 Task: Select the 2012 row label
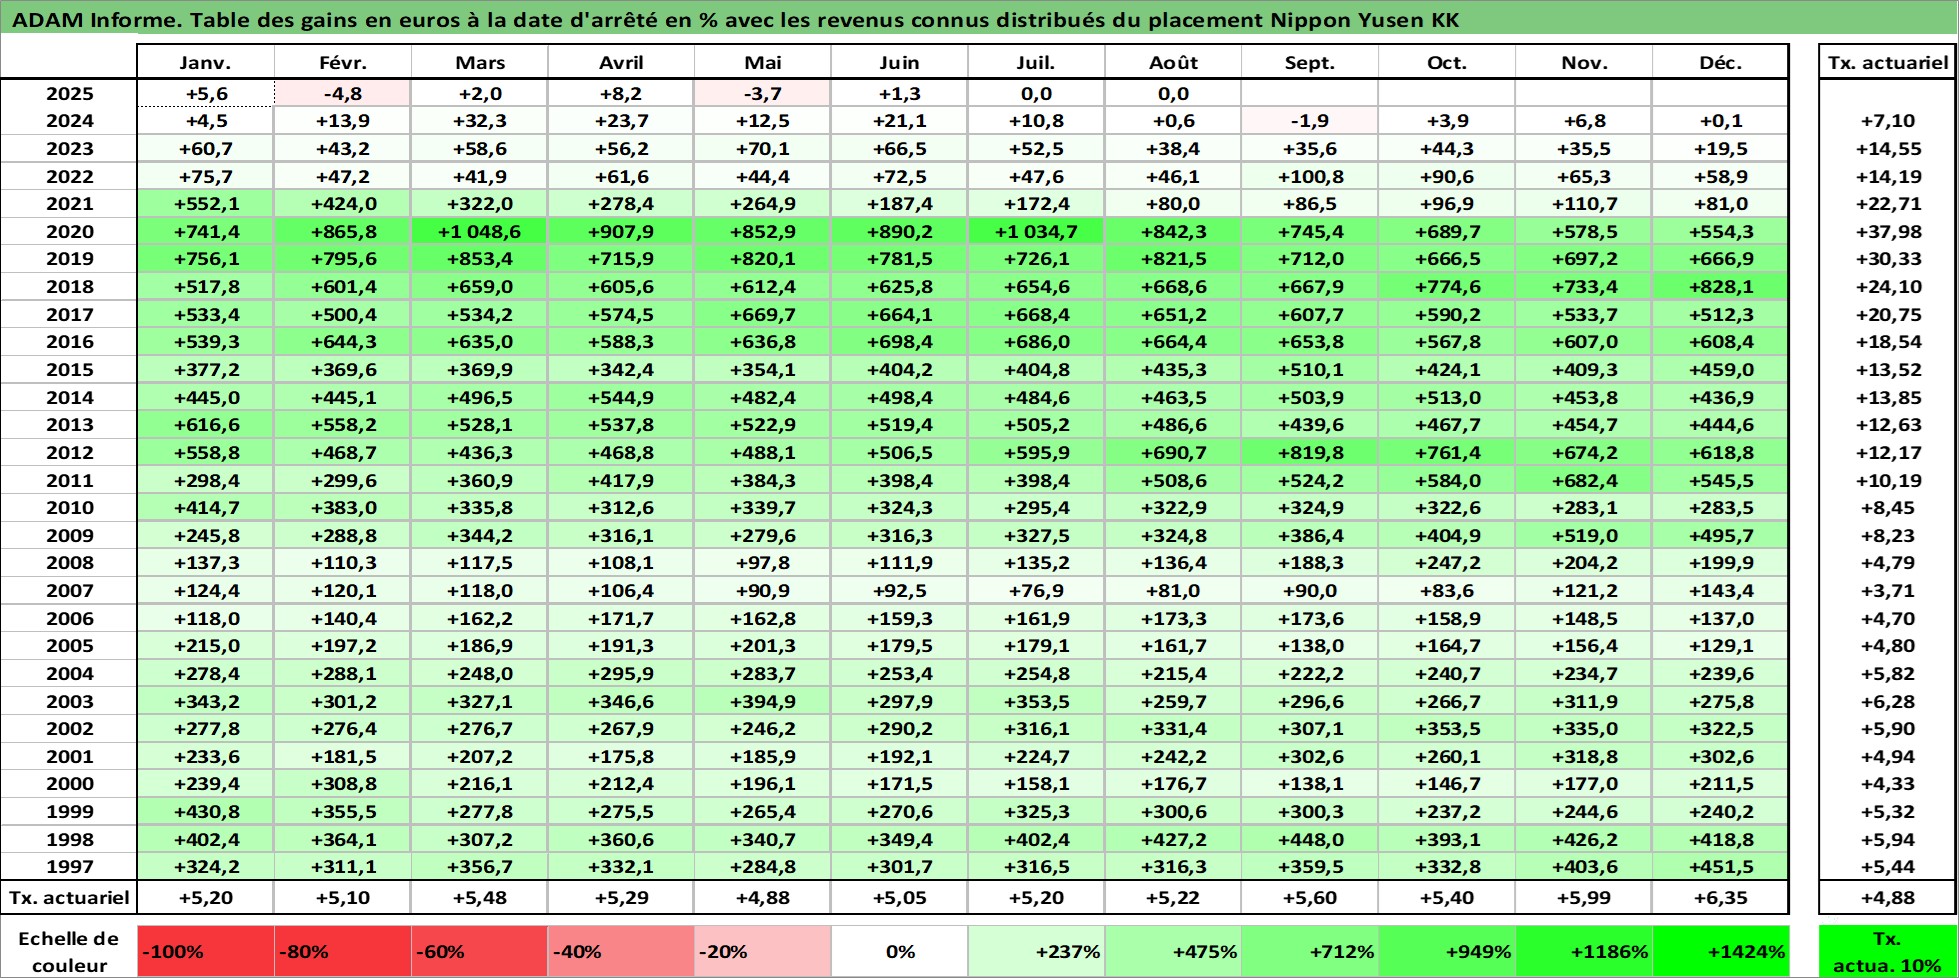tap(69, 452)
